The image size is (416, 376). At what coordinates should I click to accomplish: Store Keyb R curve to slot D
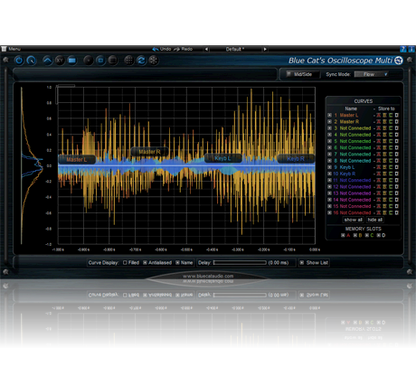pyautogui.click(x=397, y=174)
